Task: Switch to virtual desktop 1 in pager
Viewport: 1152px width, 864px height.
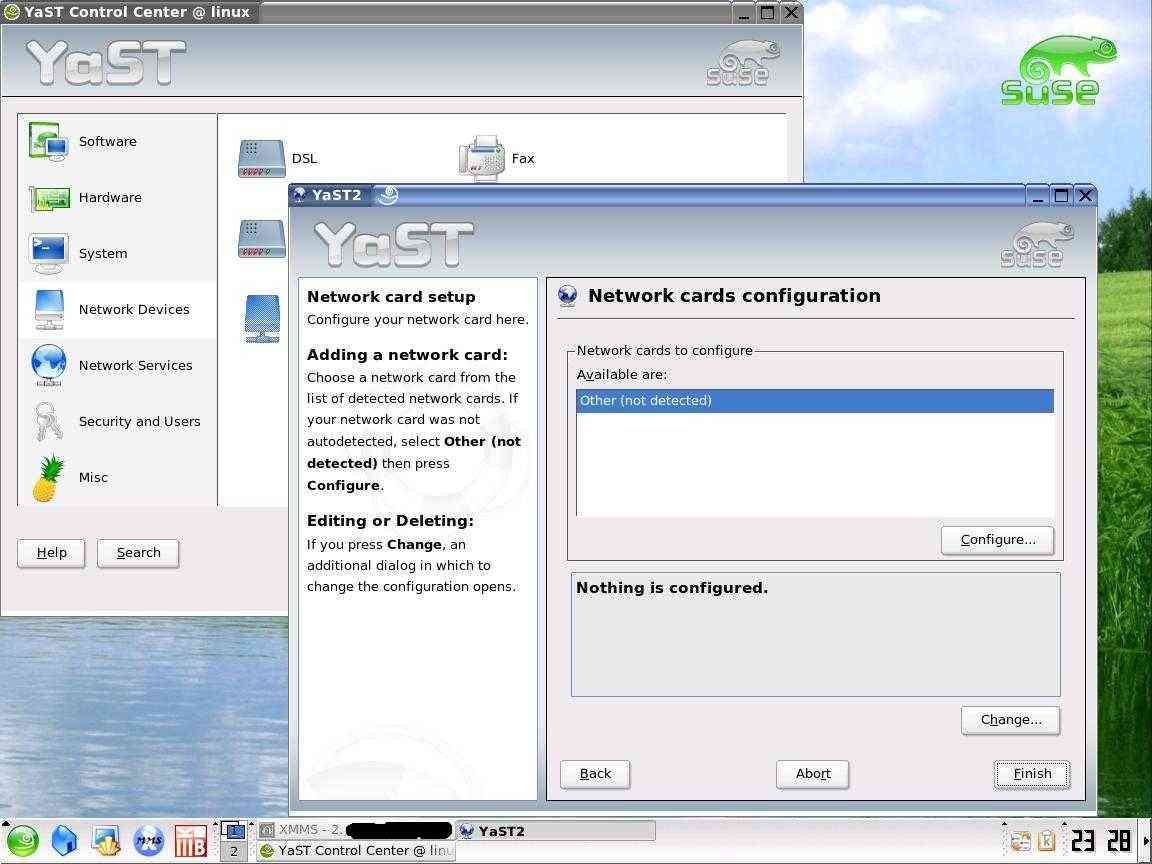Action: 234,831
